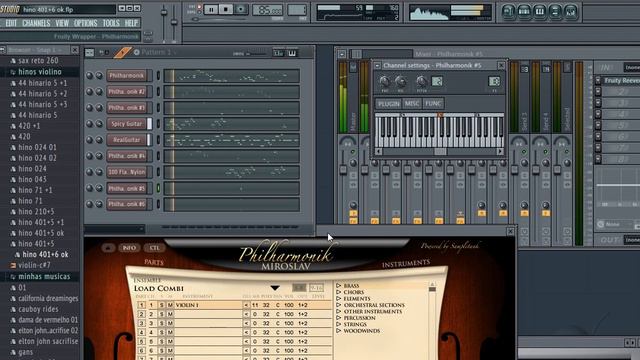Click the stop button in the transport bar
The height and width of the screenshot is (360, 640).
click(226, 9)
